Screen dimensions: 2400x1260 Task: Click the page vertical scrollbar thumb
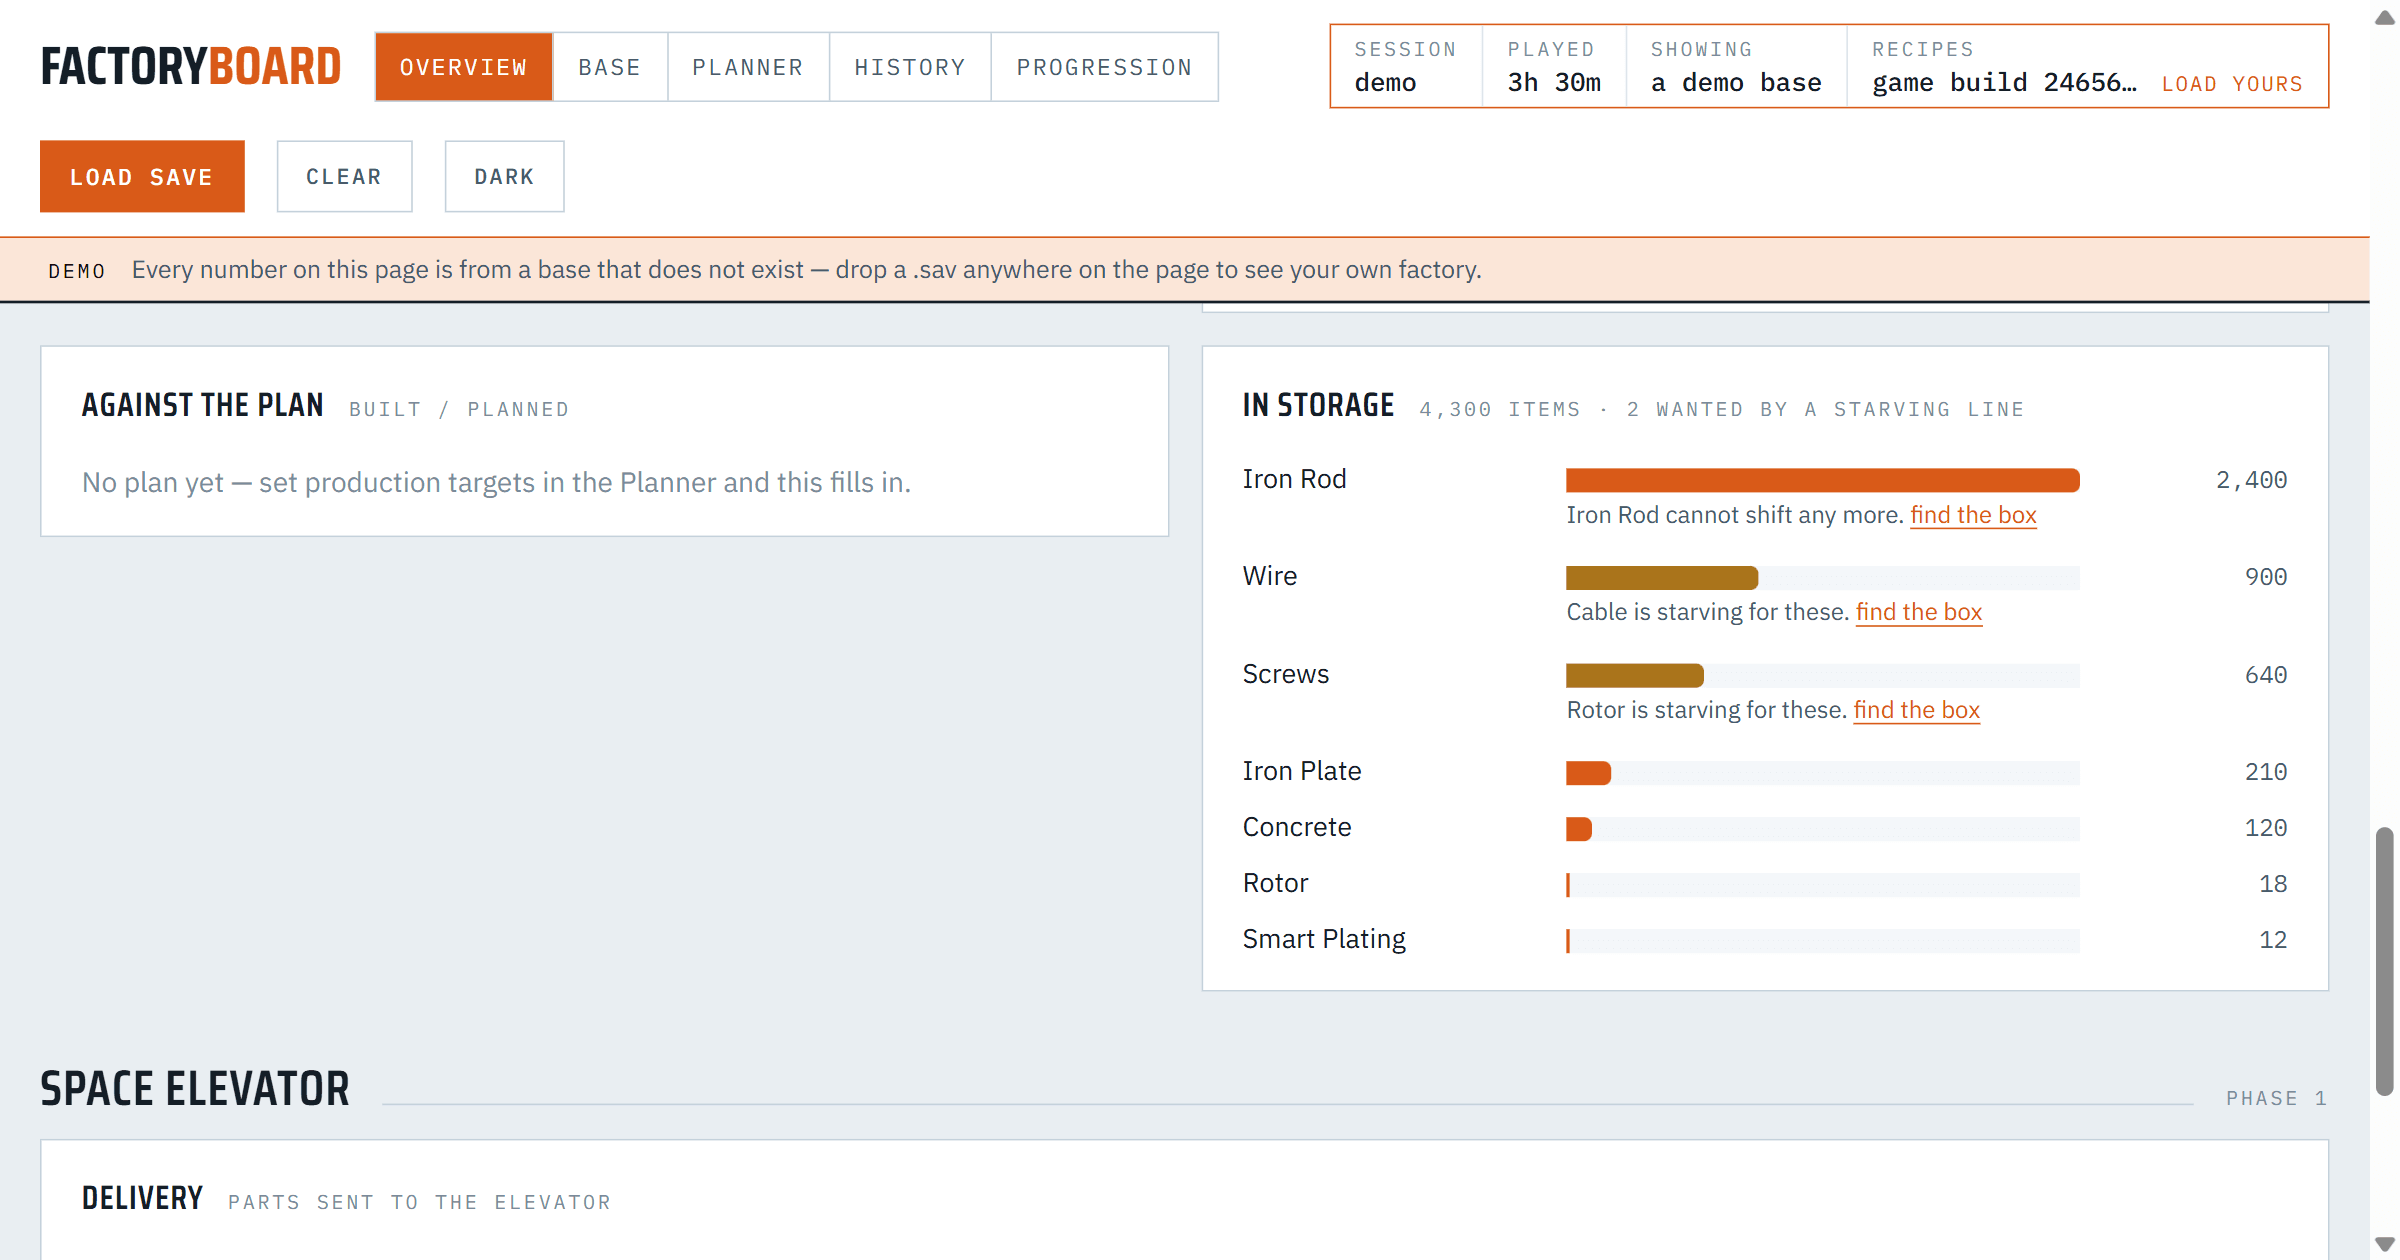2385,961
